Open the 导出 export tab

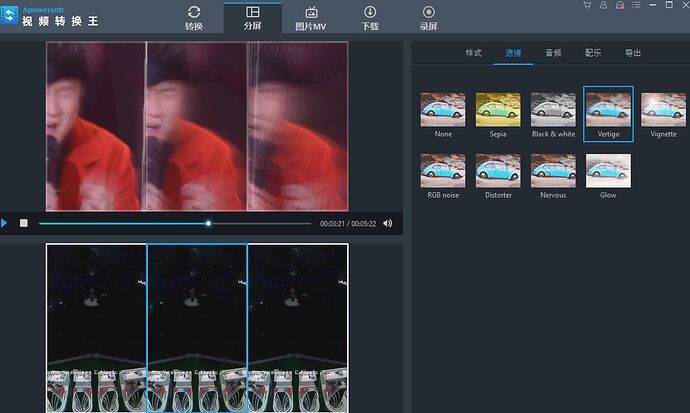pyautogui.click(x=633, y=53)
